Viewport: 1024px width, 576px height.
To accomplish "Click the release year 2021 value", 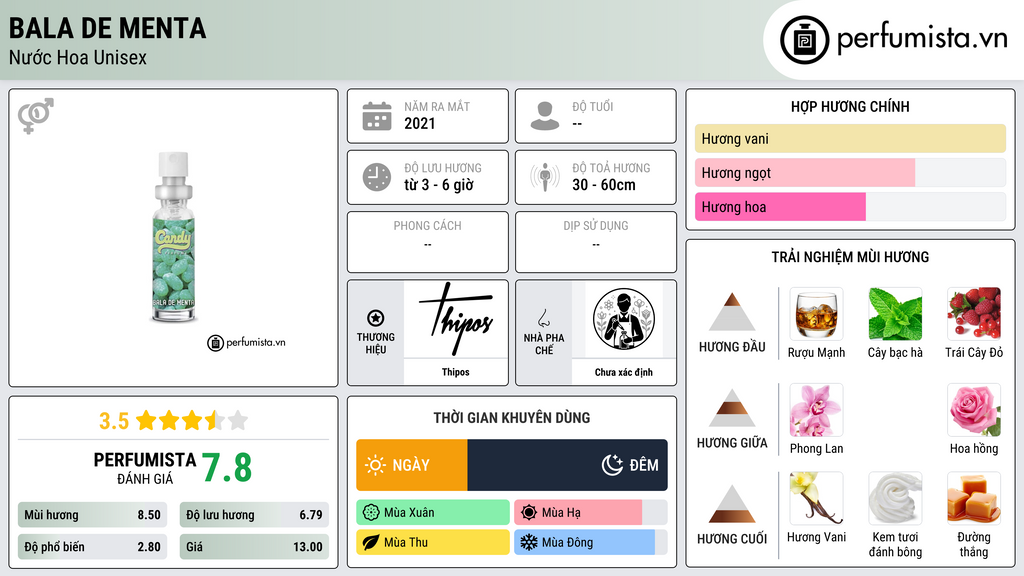I will 419,123.
